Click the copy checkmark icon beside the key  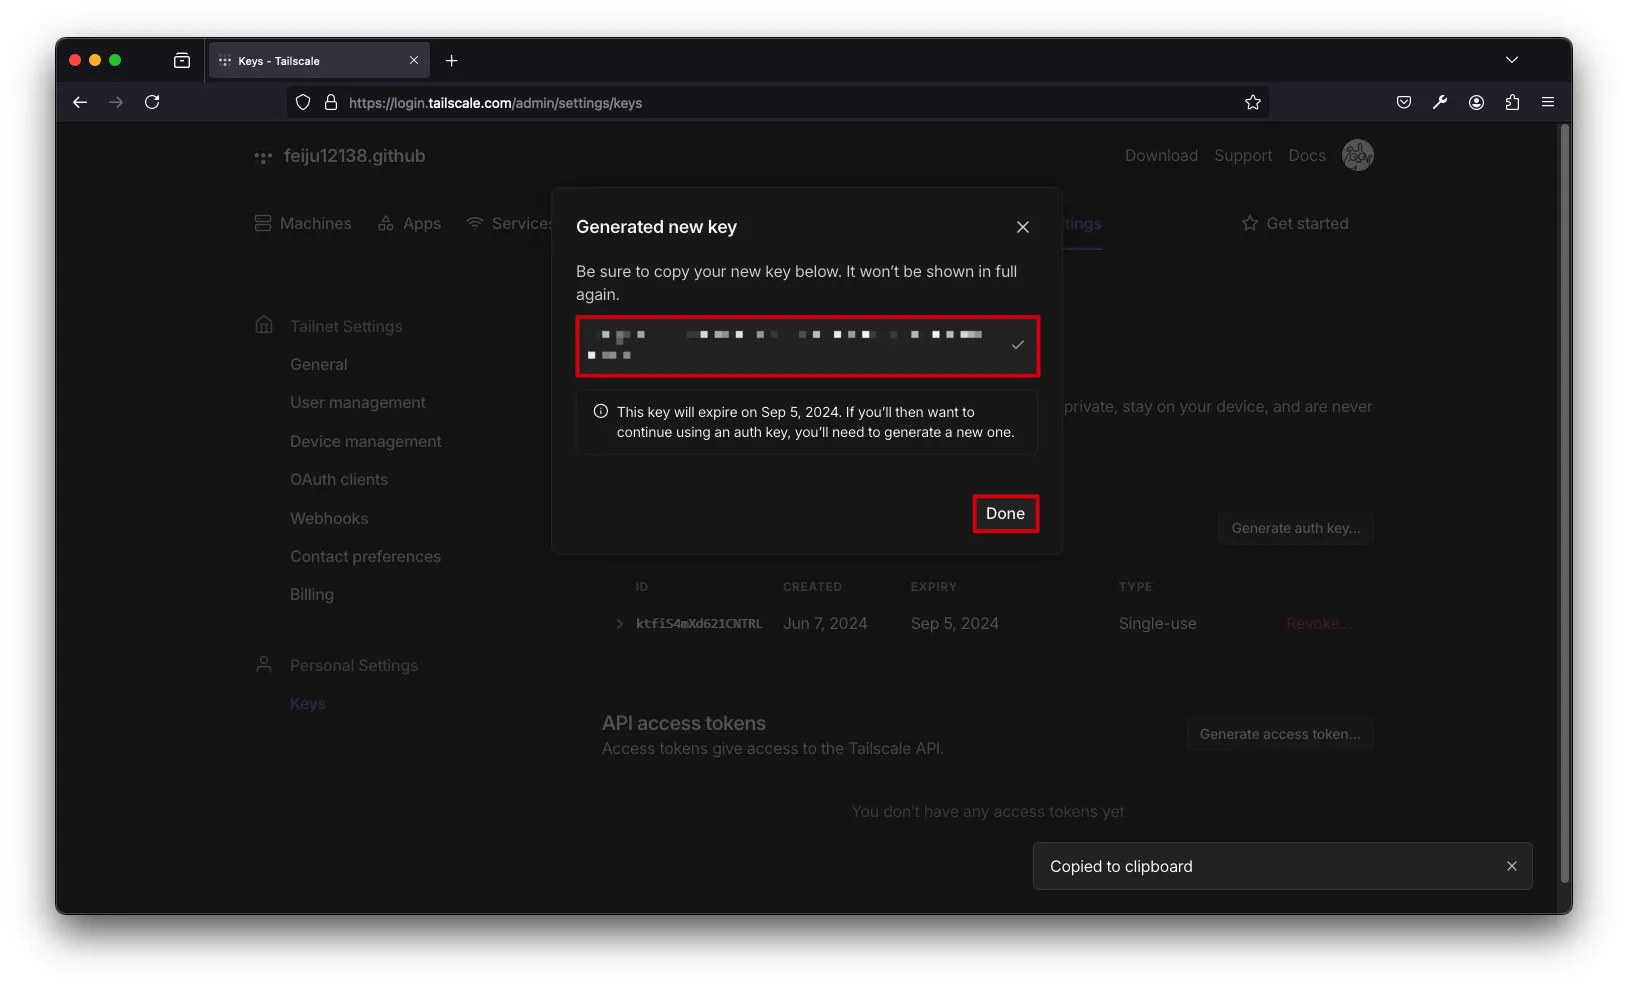1017,345
